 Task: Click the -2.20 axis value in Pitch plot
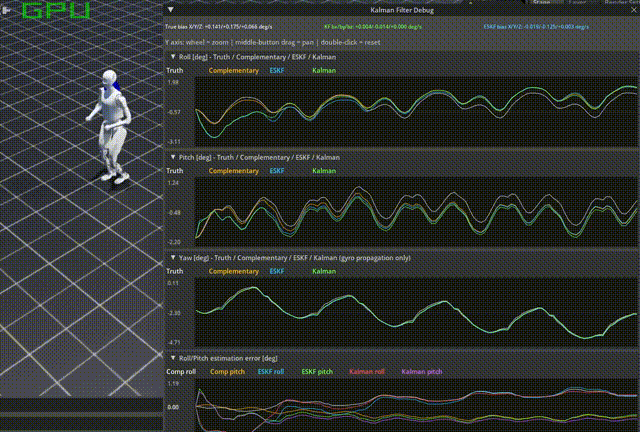[x=174, y=242]
